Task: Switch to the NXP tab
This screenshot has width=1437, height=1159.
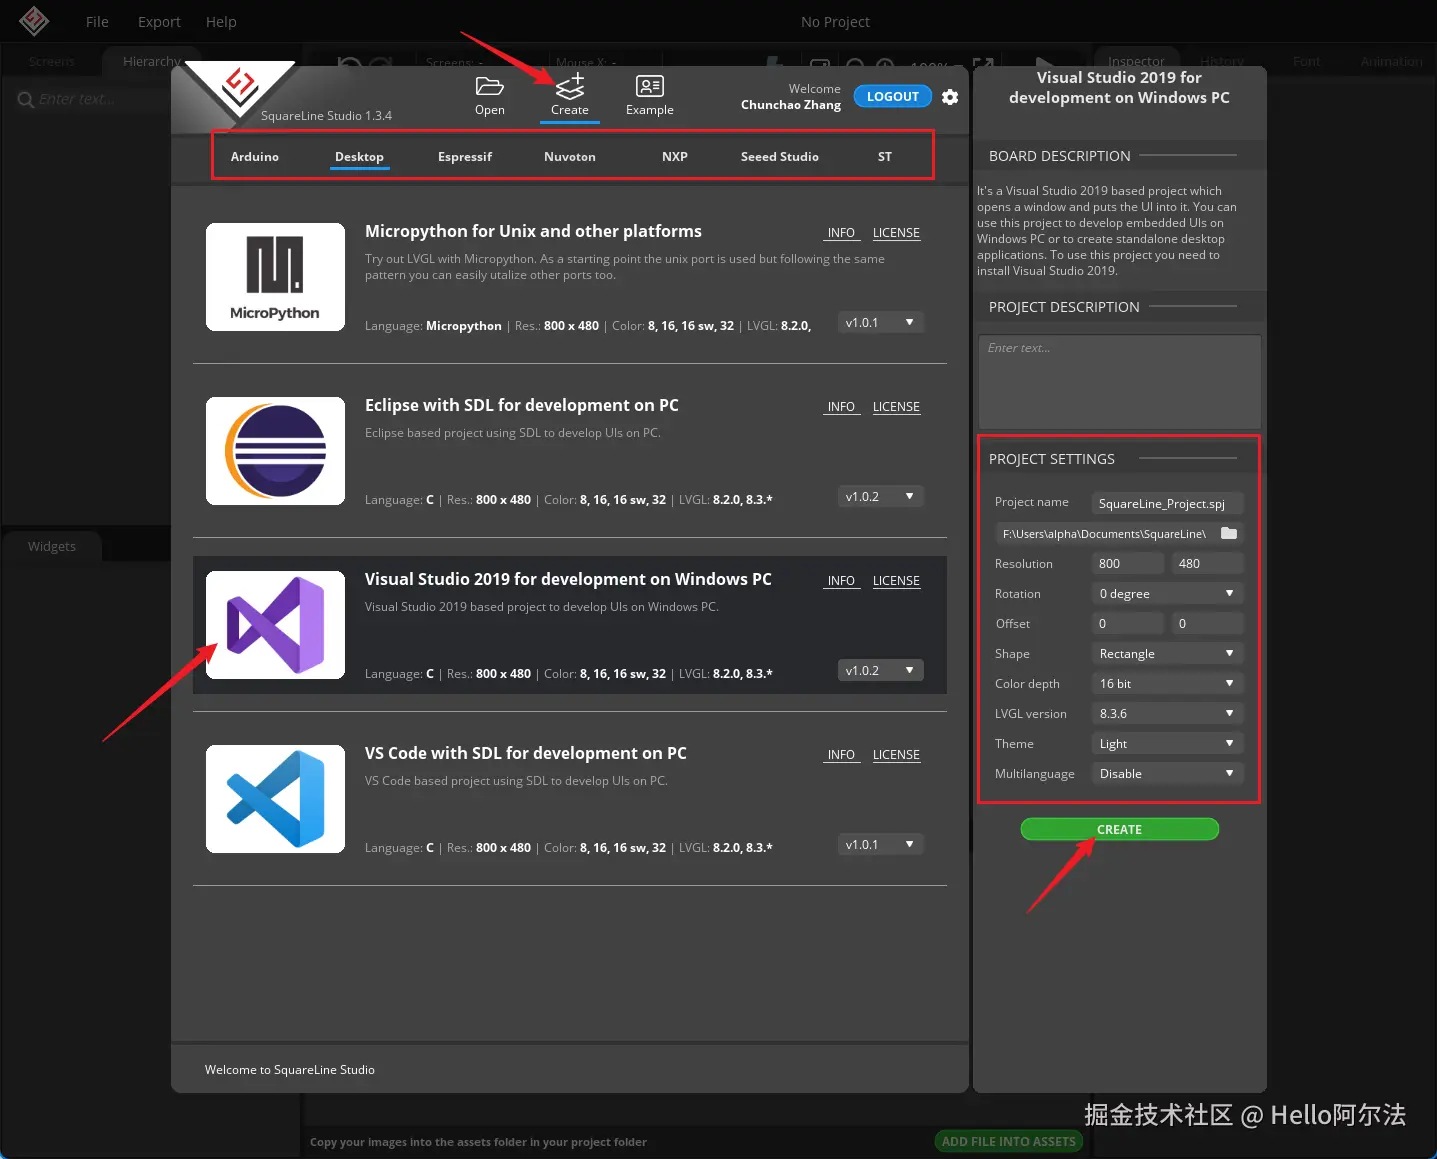Action: coord(675,157)
